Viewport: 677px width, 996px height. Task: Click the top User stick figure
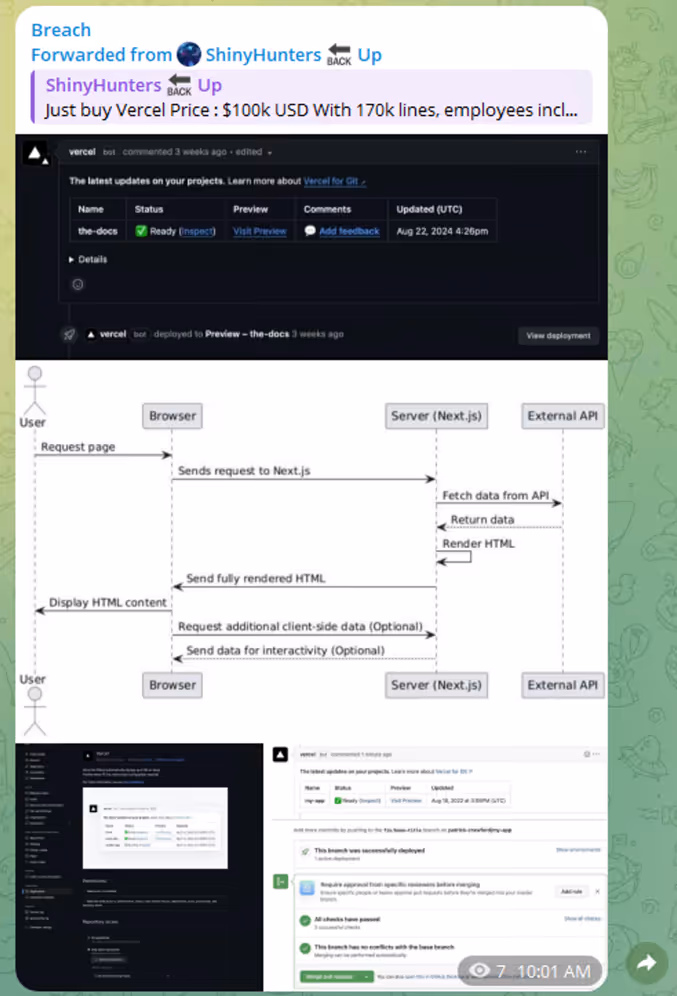coord(34,391)
